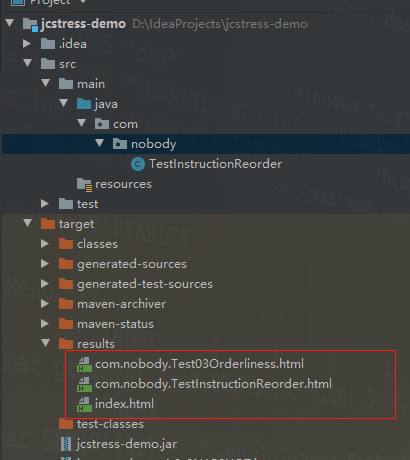Collapse the src folder arrow
This screenshot has height=460, width=410.
(28, 63)
